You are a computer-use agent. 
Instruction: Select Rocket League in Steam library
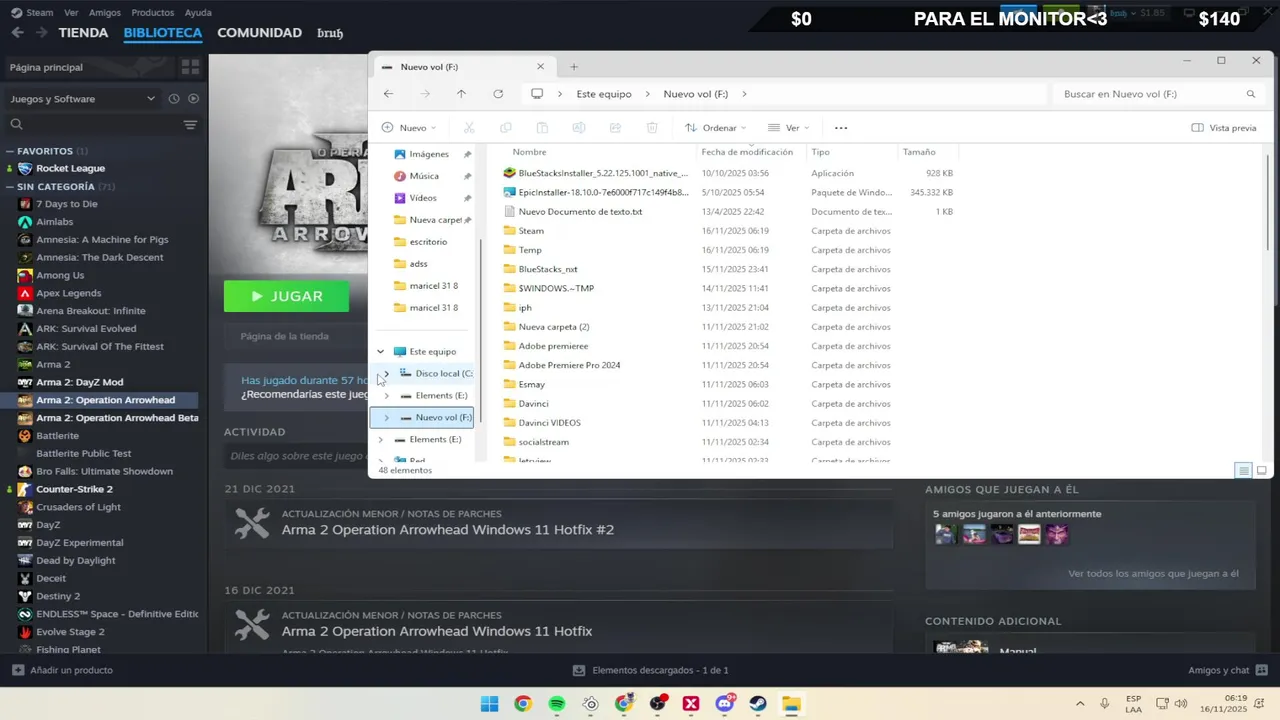pos(70,168)
